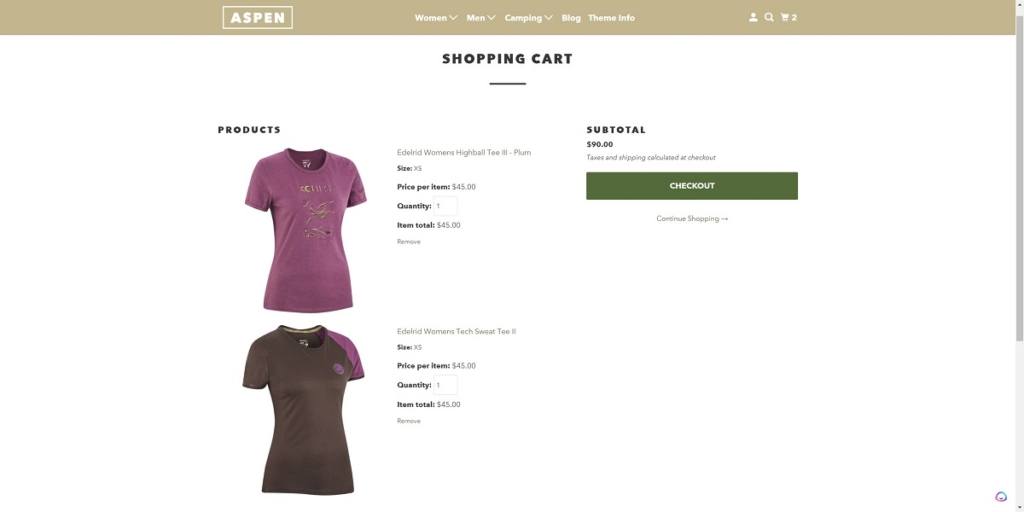This screenshot has width=1024, height=512.
Task: Open the Blog menu item
Action: (x=571, y=18)
